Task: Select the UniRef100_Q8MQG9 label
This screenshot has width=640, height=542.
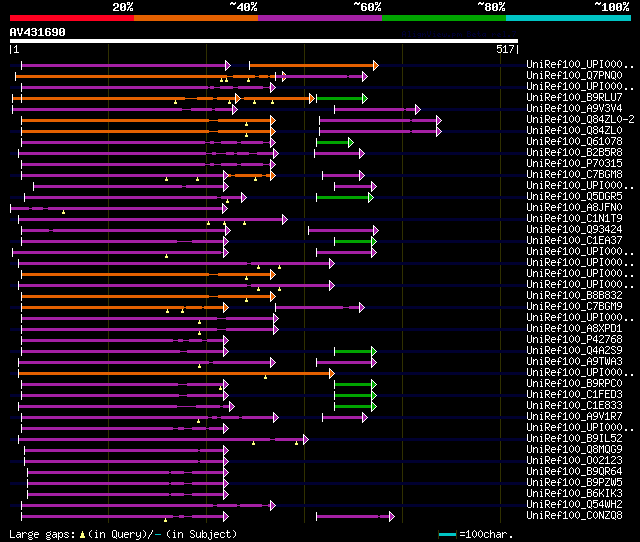Action: click(574, 450)
